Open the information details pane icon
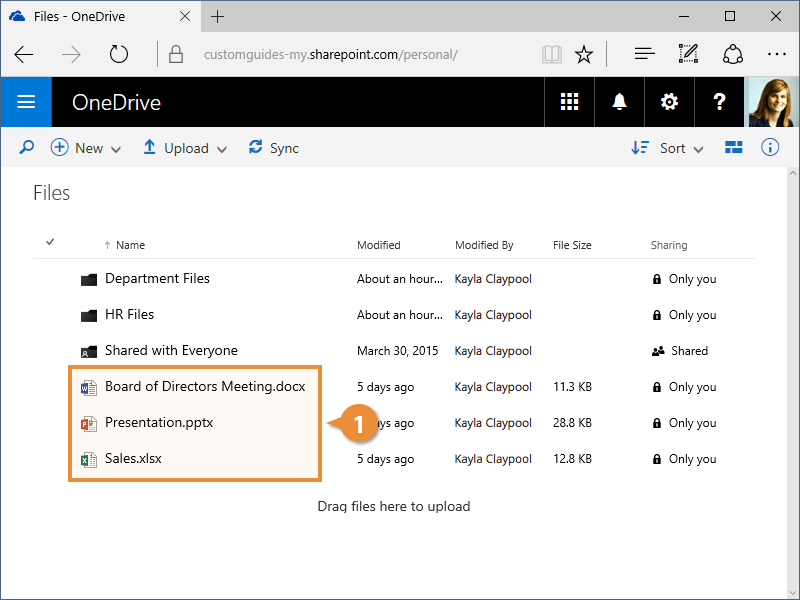 [x=770, y=148]
